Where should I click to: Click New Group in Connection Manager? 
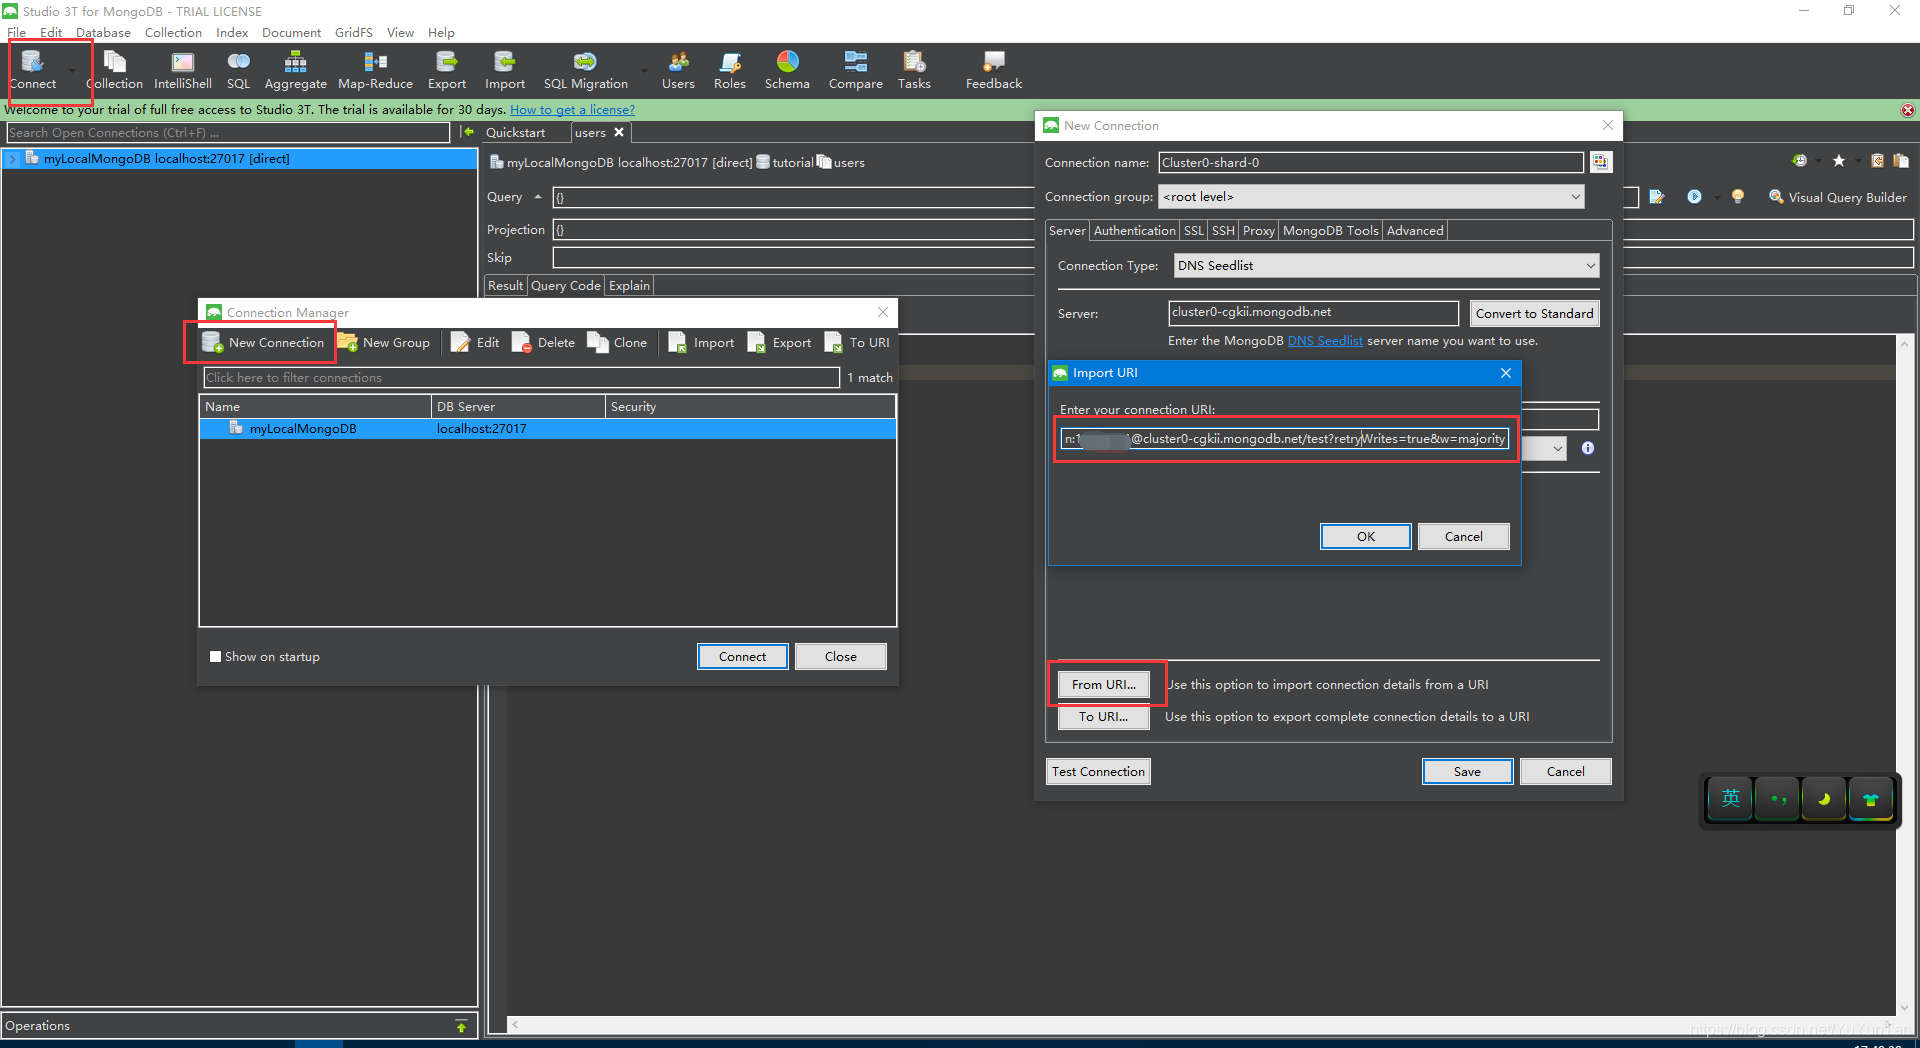[384, 342]
